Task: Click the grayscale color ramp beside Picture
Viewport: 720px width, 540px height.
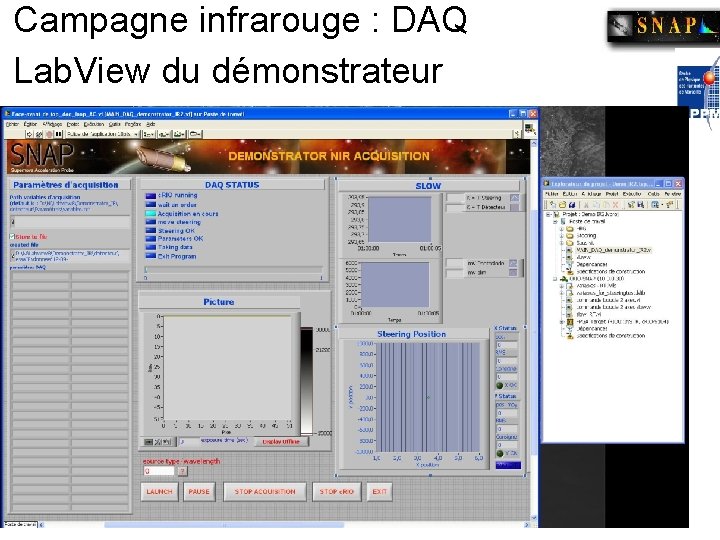Action: click(306, 380)
